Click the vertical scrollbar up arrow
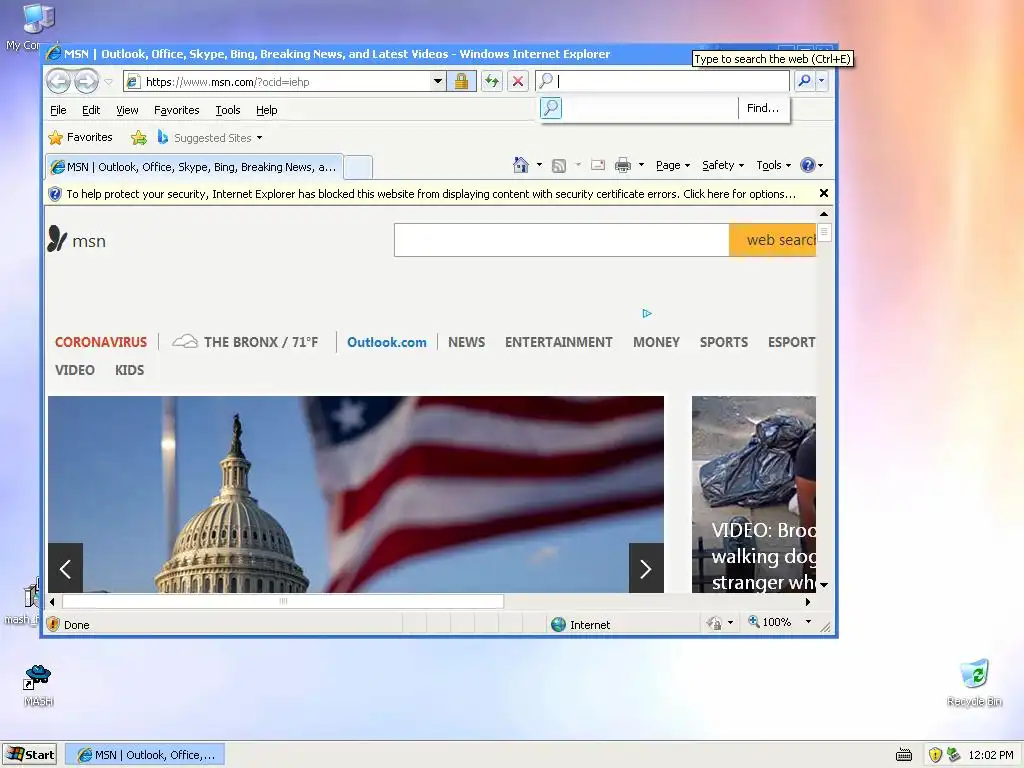Screen dimensions: 1024x768 [x=824, y=214]
